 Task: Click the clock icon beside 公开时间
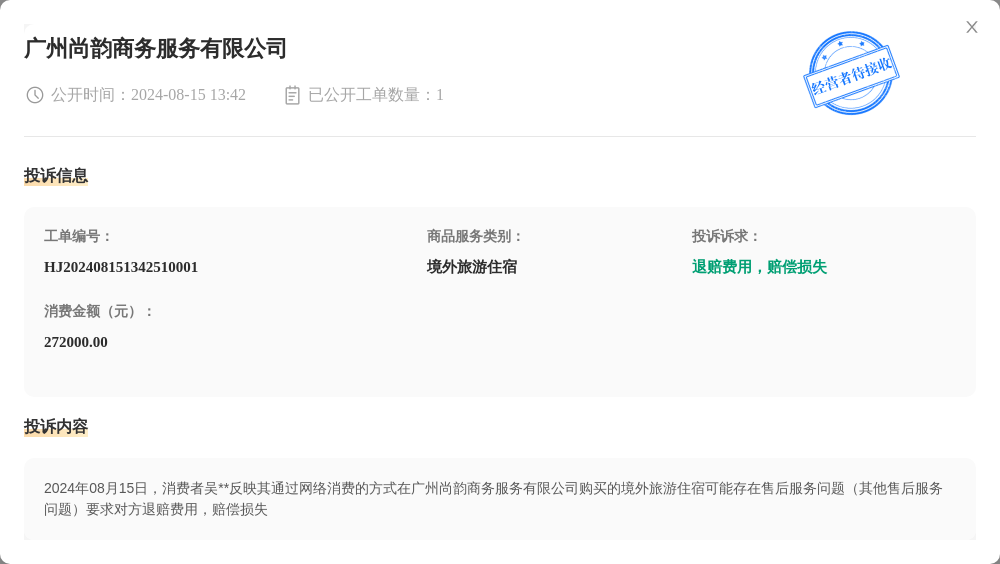34,95
